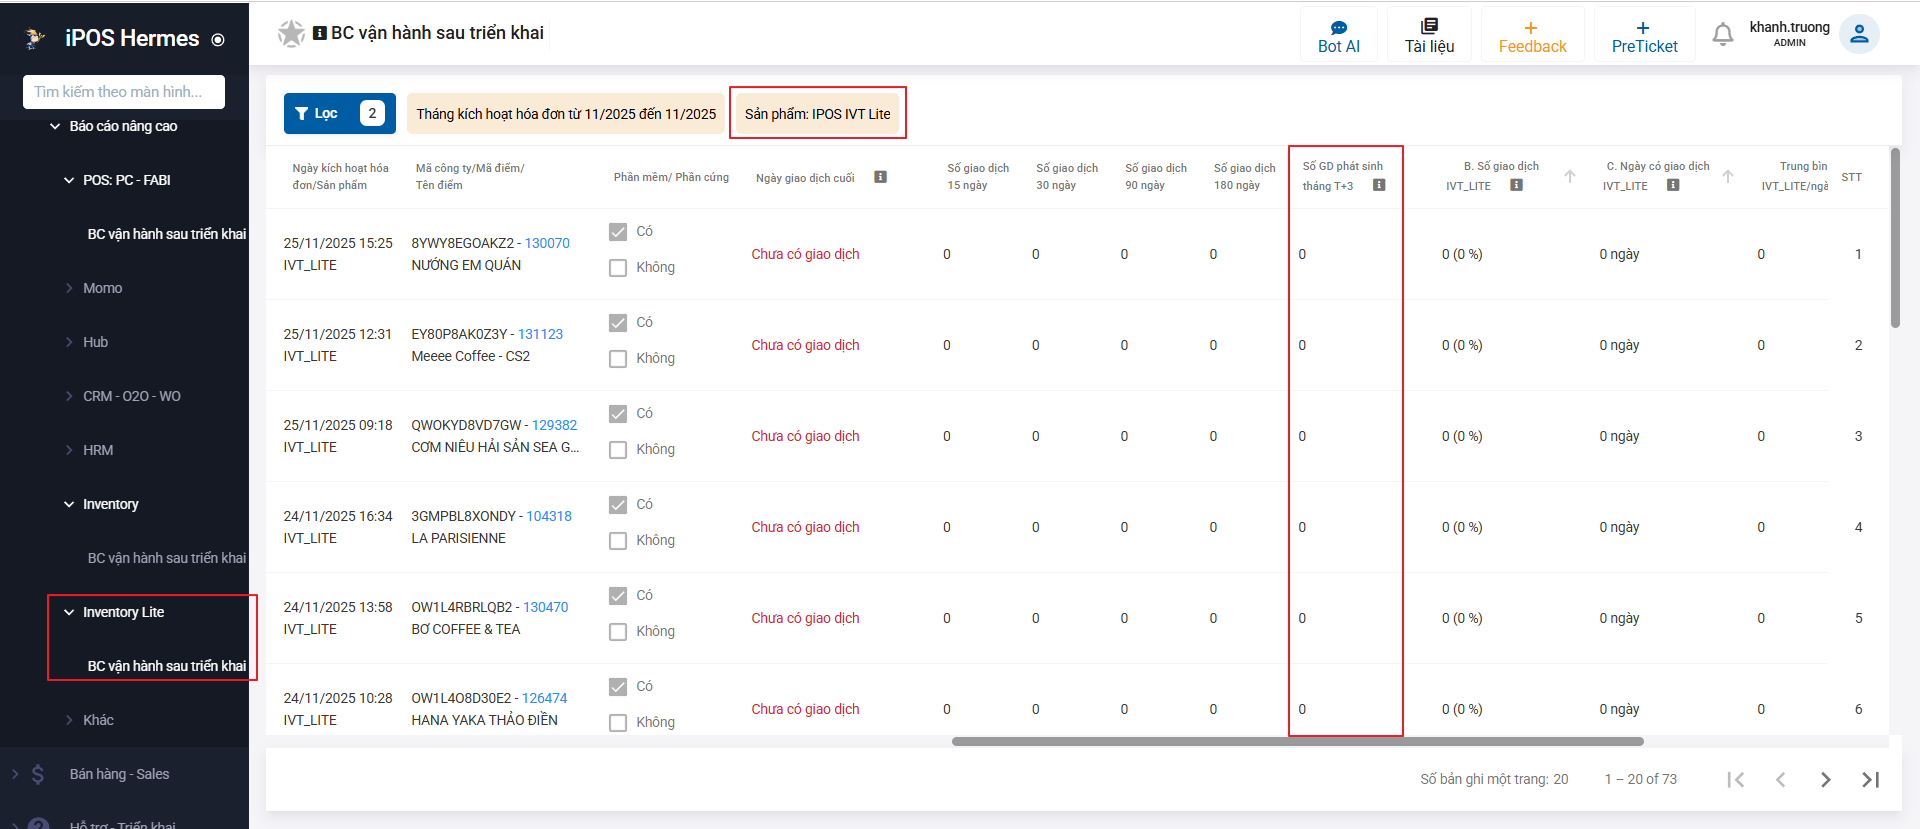This screenshot has width=1920, height=829.
Task: Toggle Có checkbox for CƠM NIÊU HẢI SẢN row
Action: (x=618, y=414)
